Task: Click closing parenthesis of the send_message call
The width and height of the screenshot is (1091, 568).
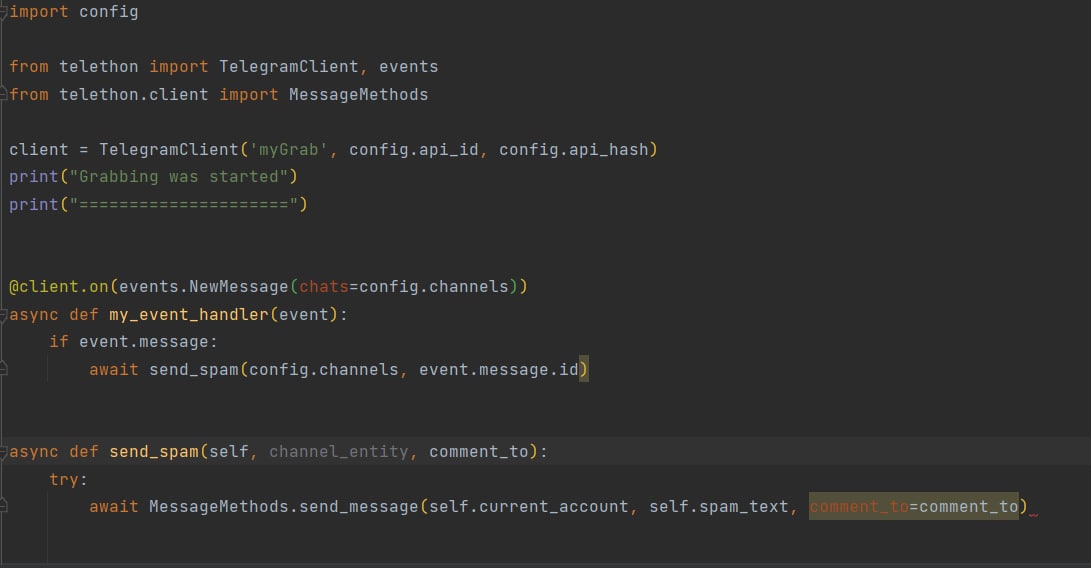Action: coord(1024,507)
